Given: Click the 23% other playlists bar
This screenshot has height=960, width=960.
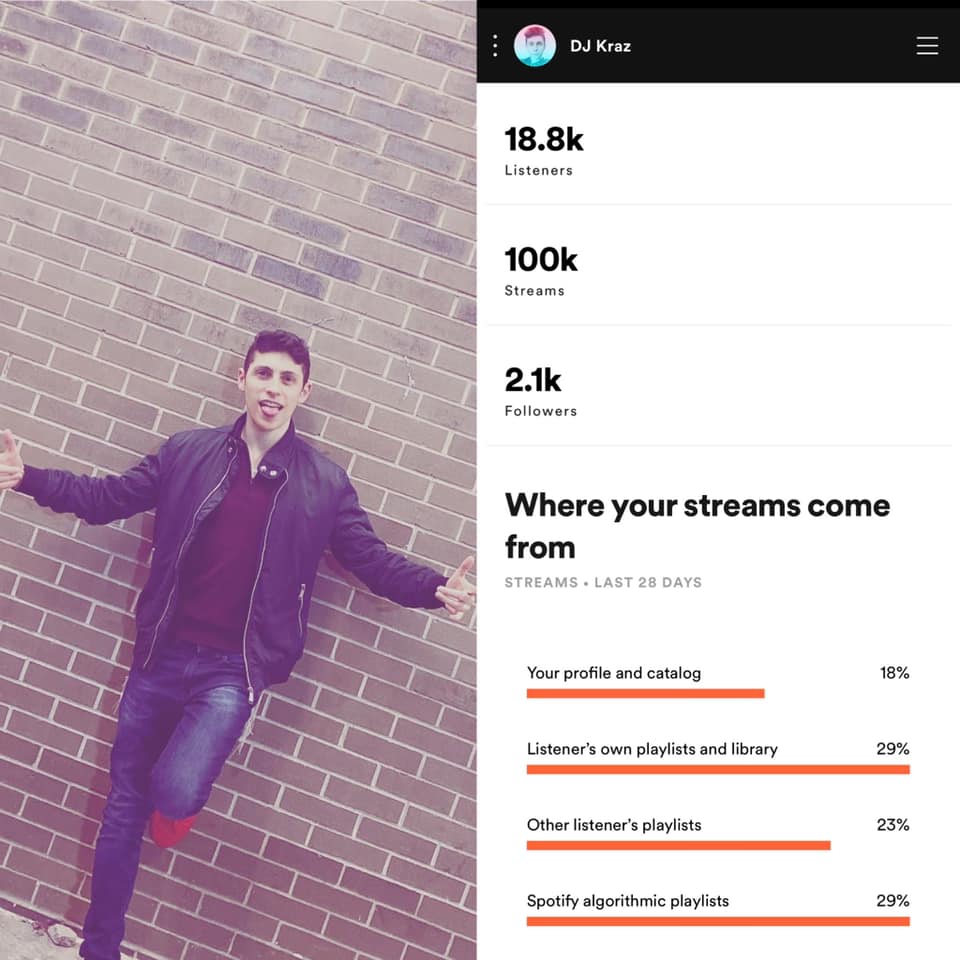Looking at the screenshot, I should (678, 846).
